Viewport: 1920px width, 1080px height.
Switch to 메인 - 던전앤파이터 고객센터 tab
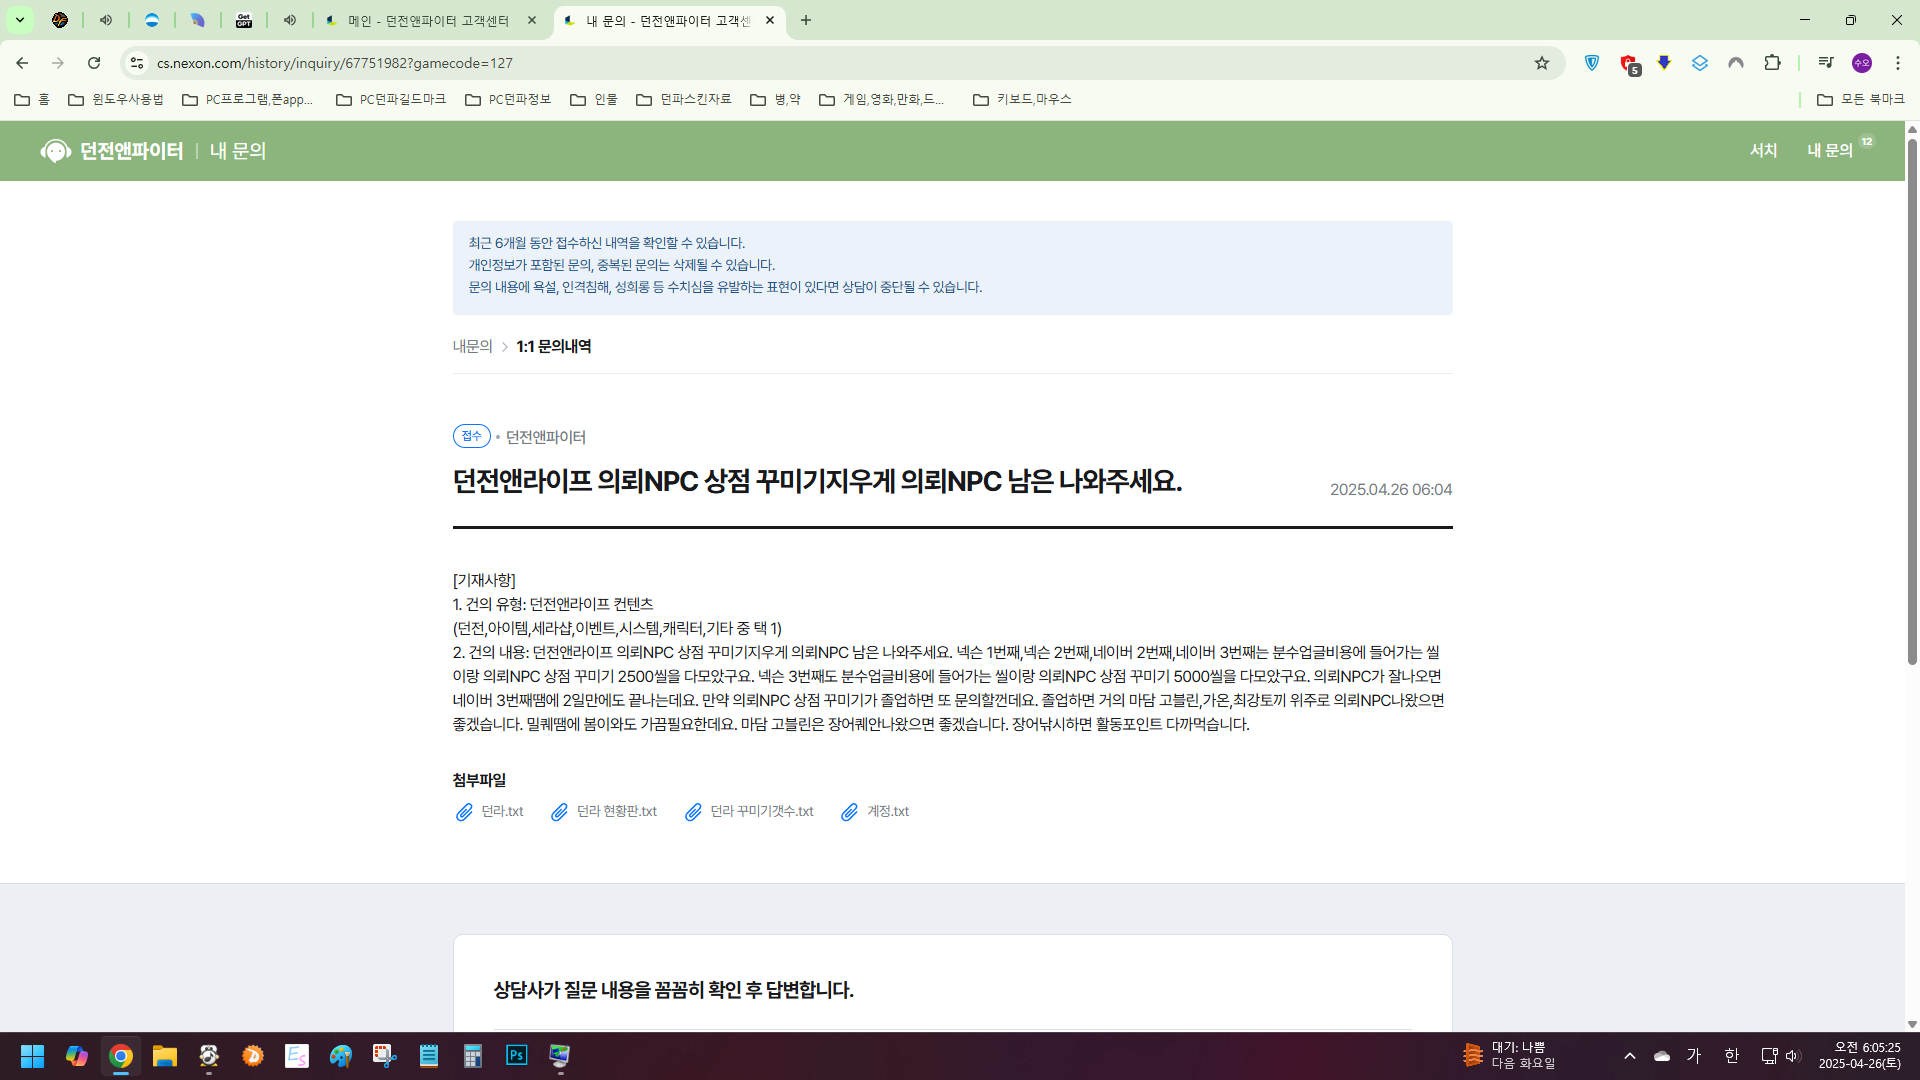(428, 20)
